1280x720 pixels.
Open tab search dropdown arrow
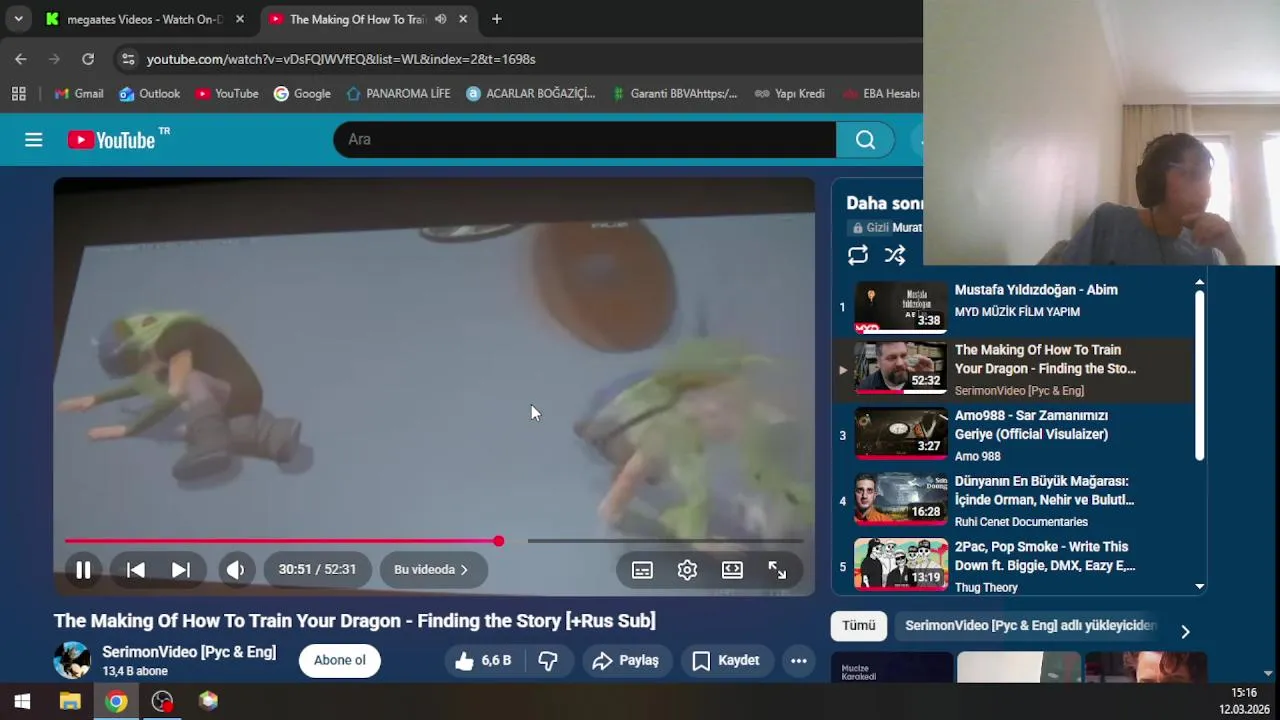18,19
